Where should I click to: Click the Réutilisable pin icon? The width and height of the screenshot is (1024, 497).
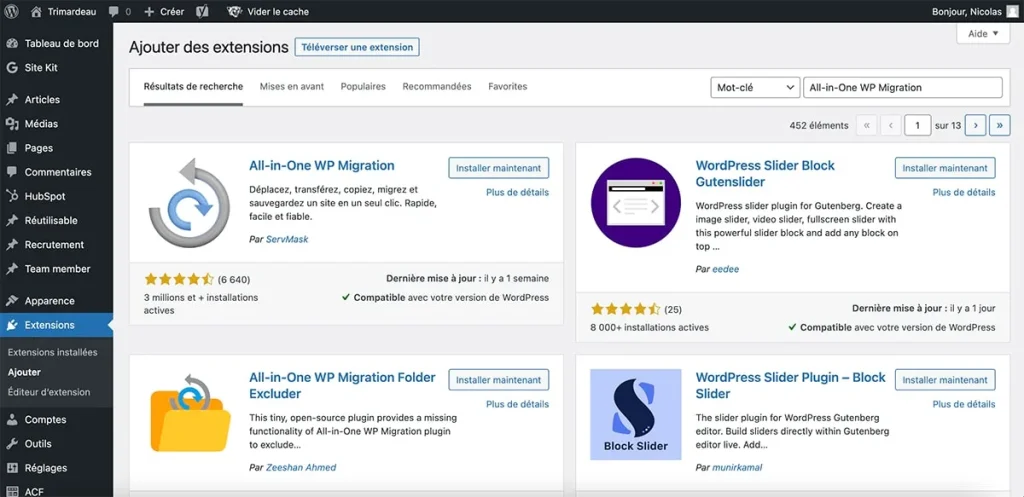pos(12,221)
